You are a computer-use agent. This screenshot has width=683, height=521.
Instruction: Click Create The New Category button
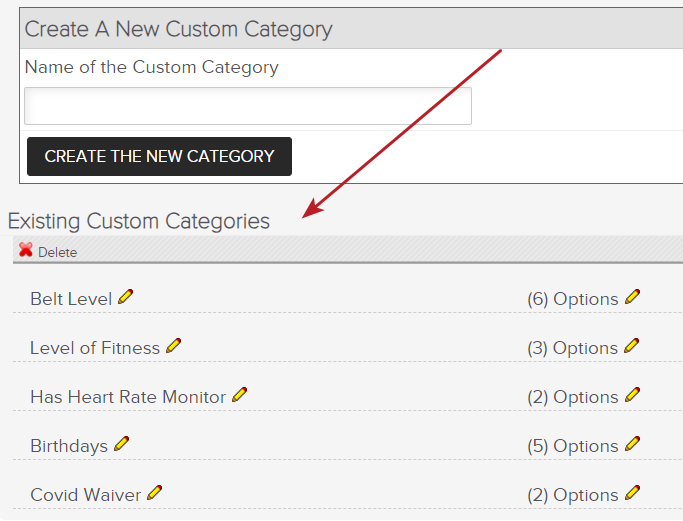(x=159, y=156)
